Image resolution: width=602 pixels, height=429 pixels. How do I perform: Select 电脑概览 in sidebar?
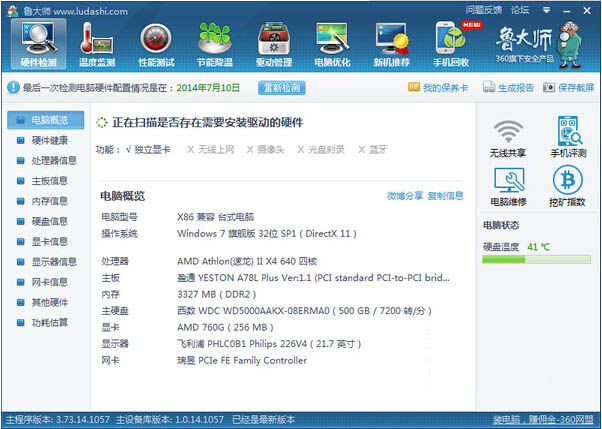[x=46, y=120]
